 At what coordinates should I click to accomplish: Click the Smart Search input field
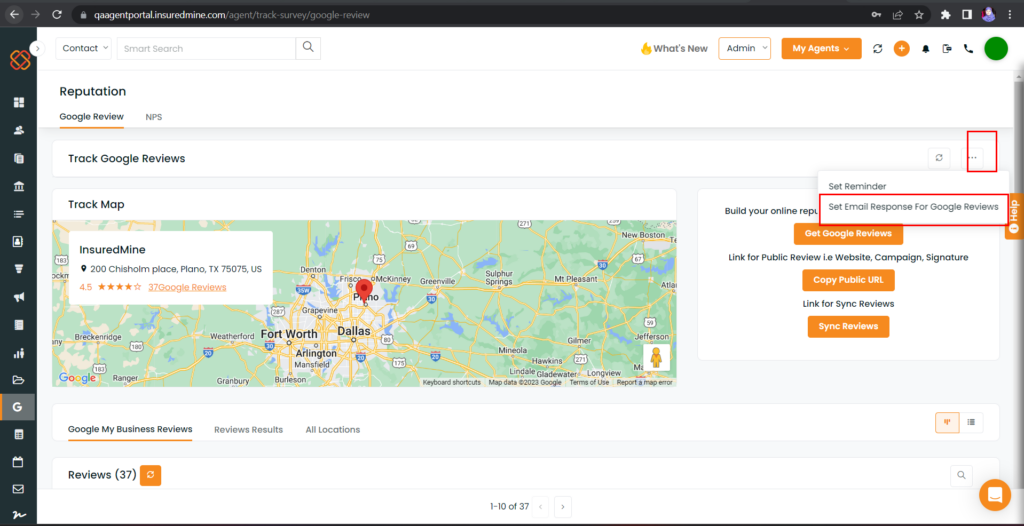pyautogui.click(x=206, y=48)
